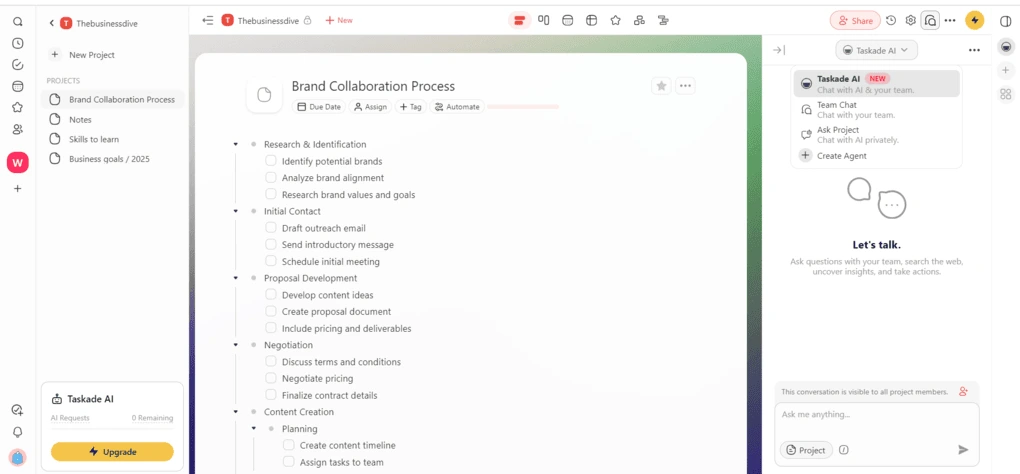1020x474 pixels.
Task: Click the yellow Upgrade button
Action: pyautogui.click(x=112, y=451)
